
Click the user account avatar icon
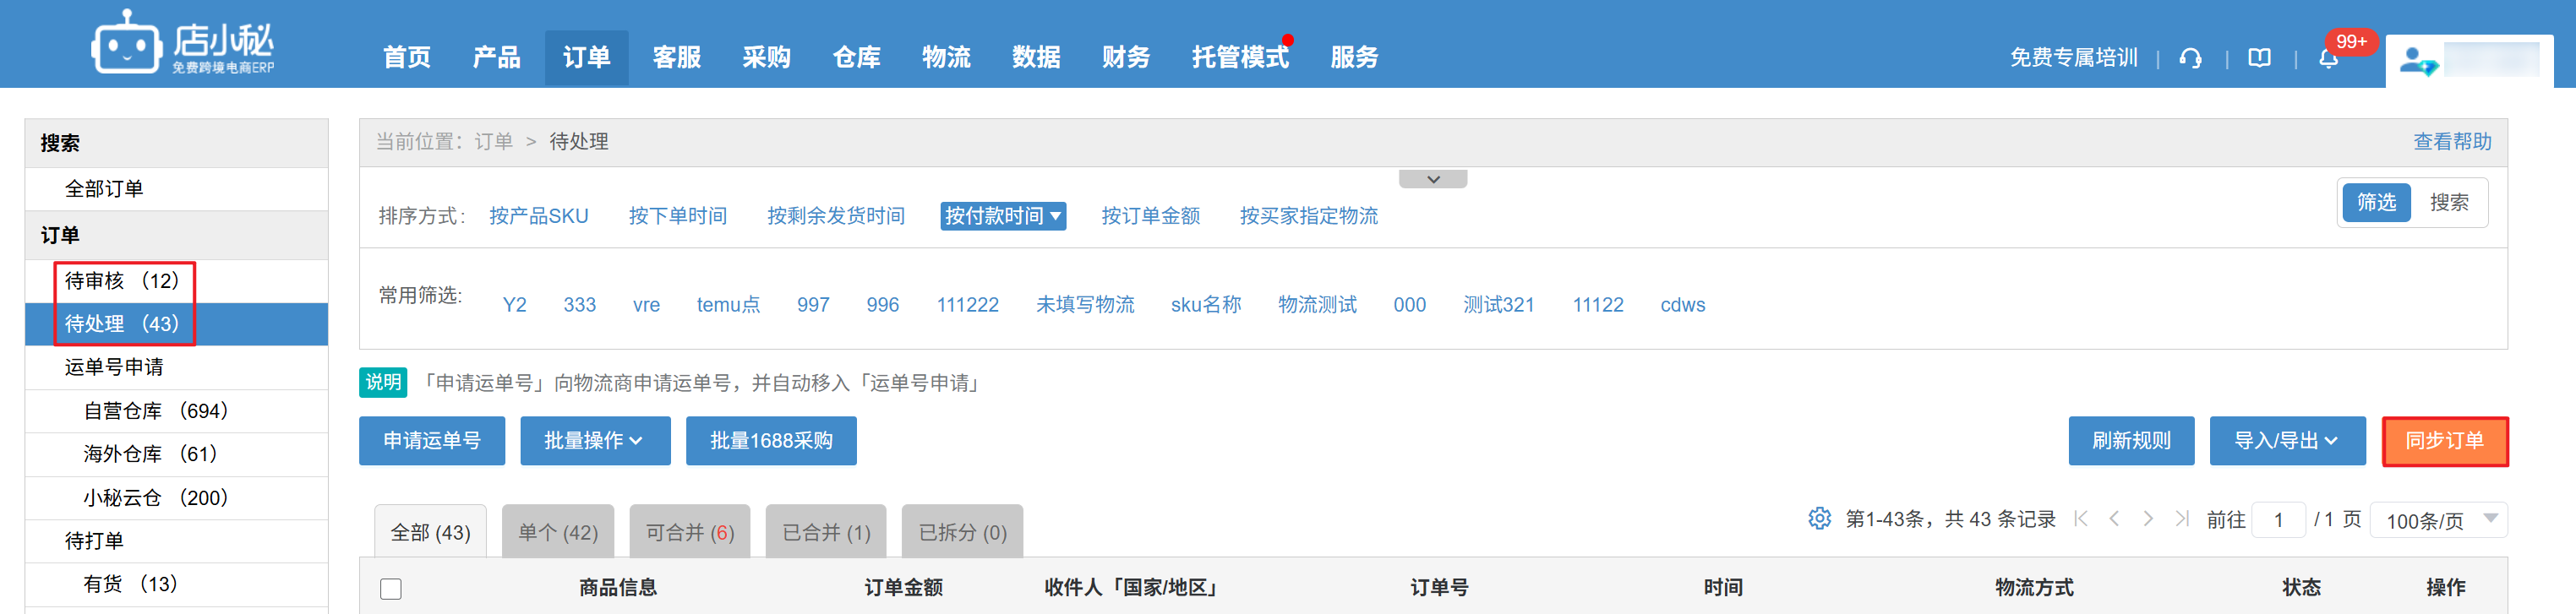coord(2418,61)
